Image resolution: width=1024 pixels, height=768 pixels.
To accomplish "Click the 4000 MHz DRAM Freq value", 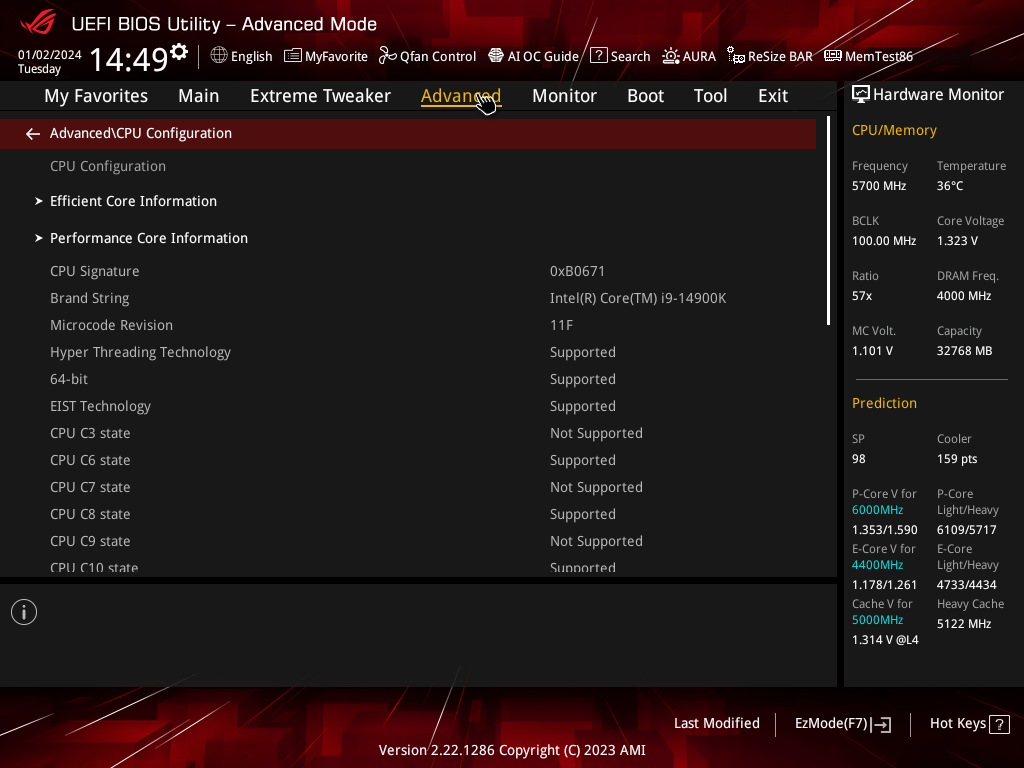I will [x=964, y=296].
